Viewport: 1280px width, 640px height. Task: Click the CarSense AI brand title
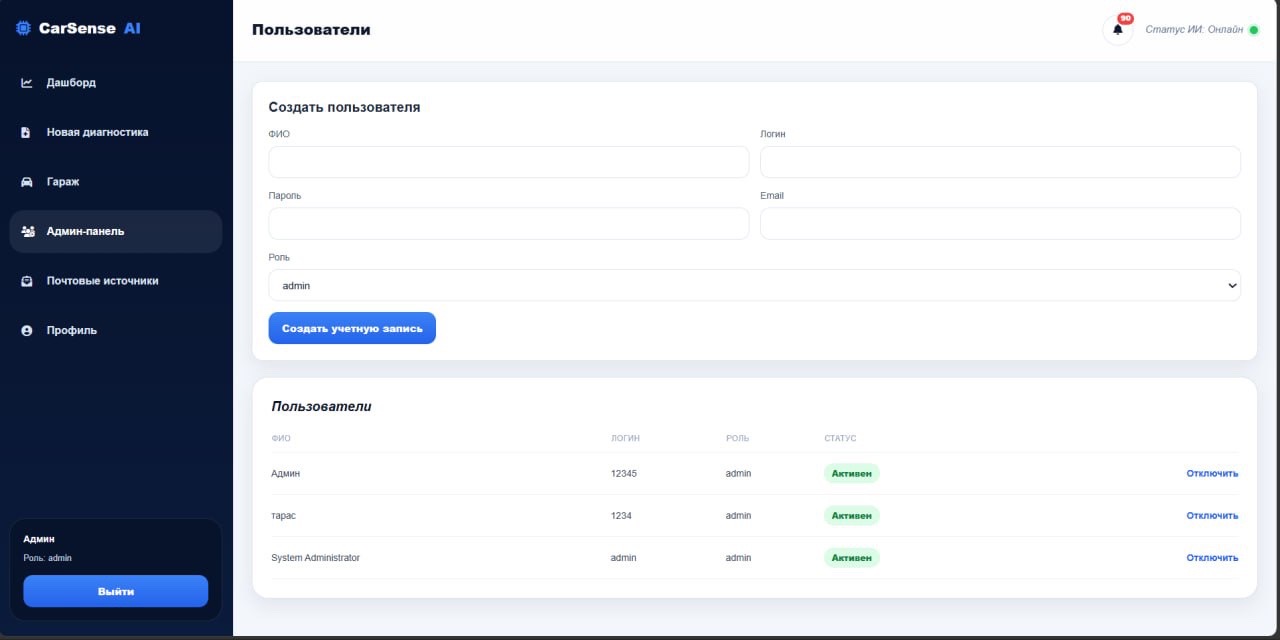tap(90, 28)
